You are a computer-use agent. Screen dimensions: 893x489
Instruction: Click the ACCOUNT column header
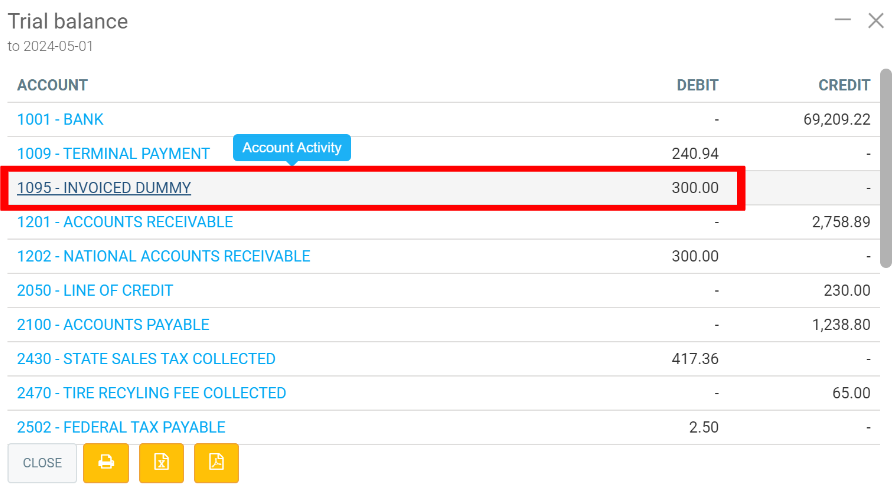[x=53, y=85]
